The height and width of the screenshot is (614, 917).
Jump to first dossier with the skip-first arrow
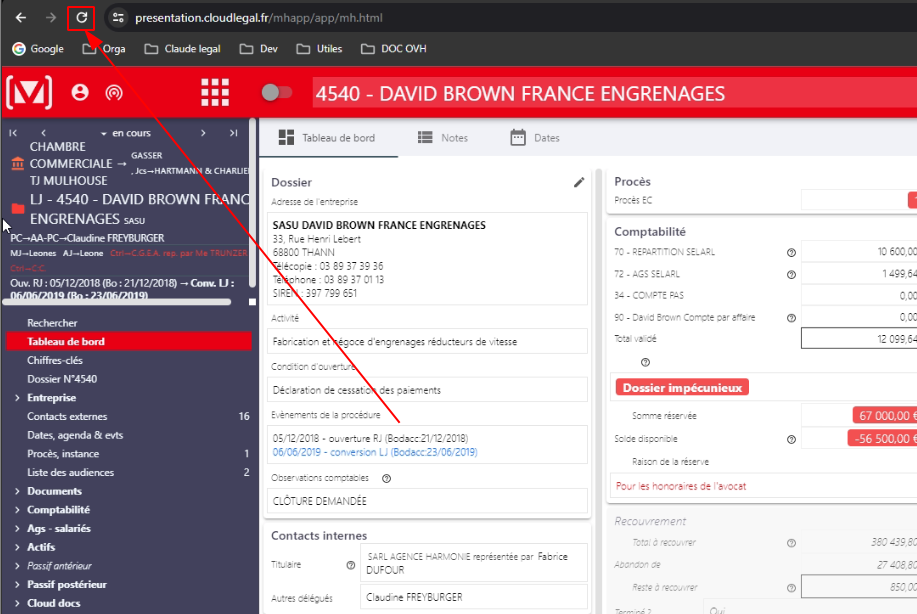pyautogui.click(x=13, y=133)
